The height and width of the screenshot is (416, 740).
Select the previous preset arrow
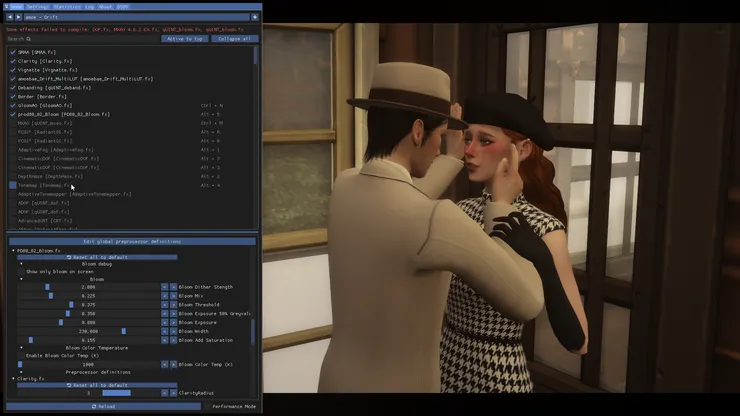point(10,17)
